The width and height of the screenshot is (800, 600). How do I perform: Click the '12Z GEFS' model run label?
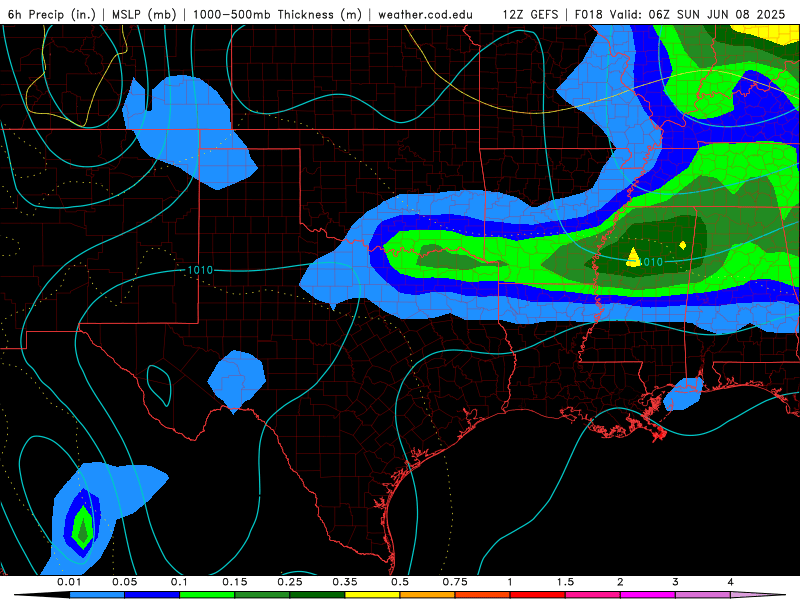coord(530,14)
